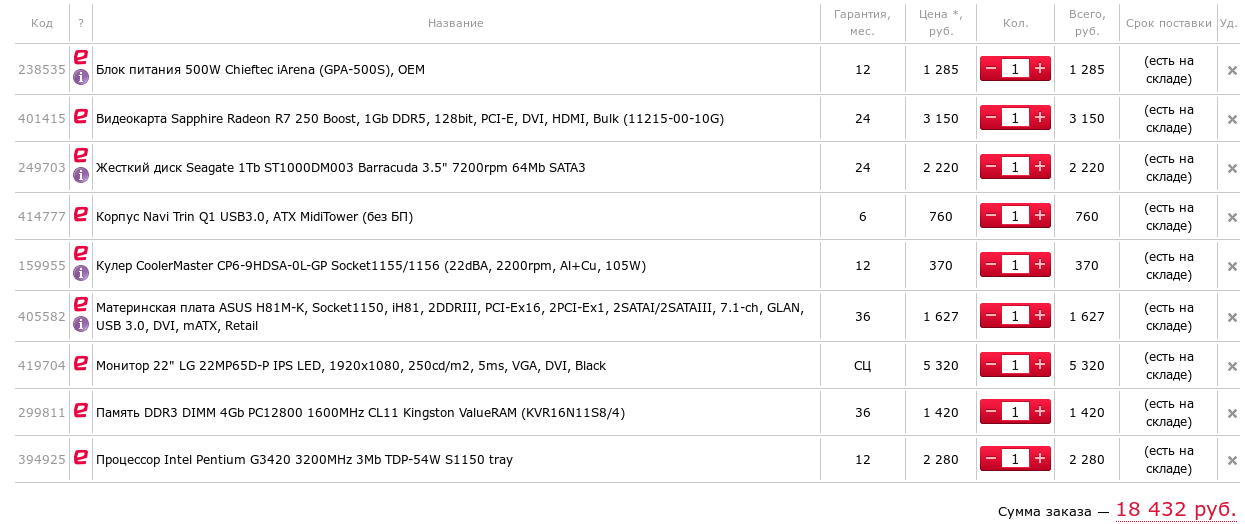The height and width of the screenshot is (524, 1245).
Task: Sort by Название column header
Action: pyautogui.click(x=455, y=23)
